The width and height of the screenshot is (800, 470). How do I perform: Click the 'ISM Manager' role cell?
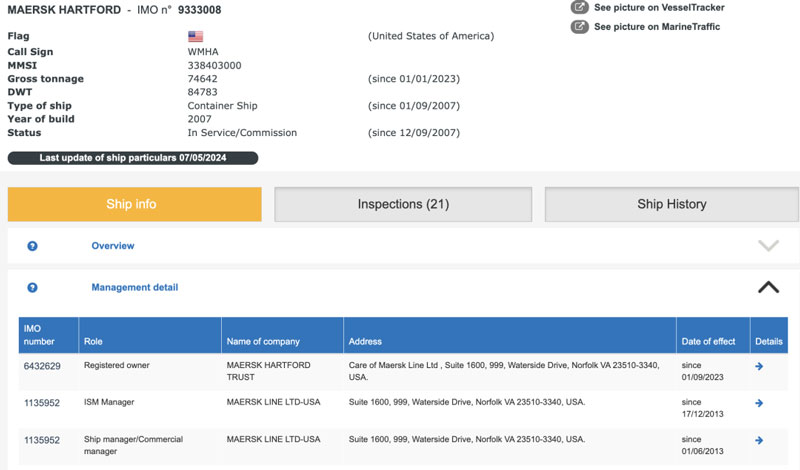pos(109,402)
